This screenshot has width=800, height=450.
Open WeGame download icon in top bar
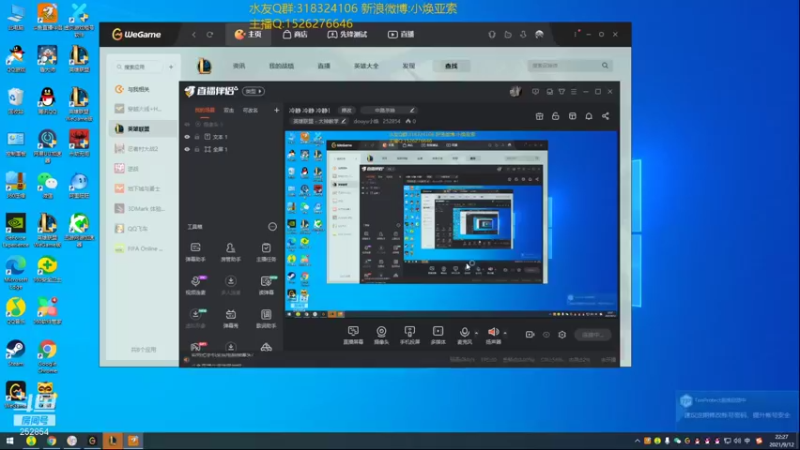[x=523, y=34]
